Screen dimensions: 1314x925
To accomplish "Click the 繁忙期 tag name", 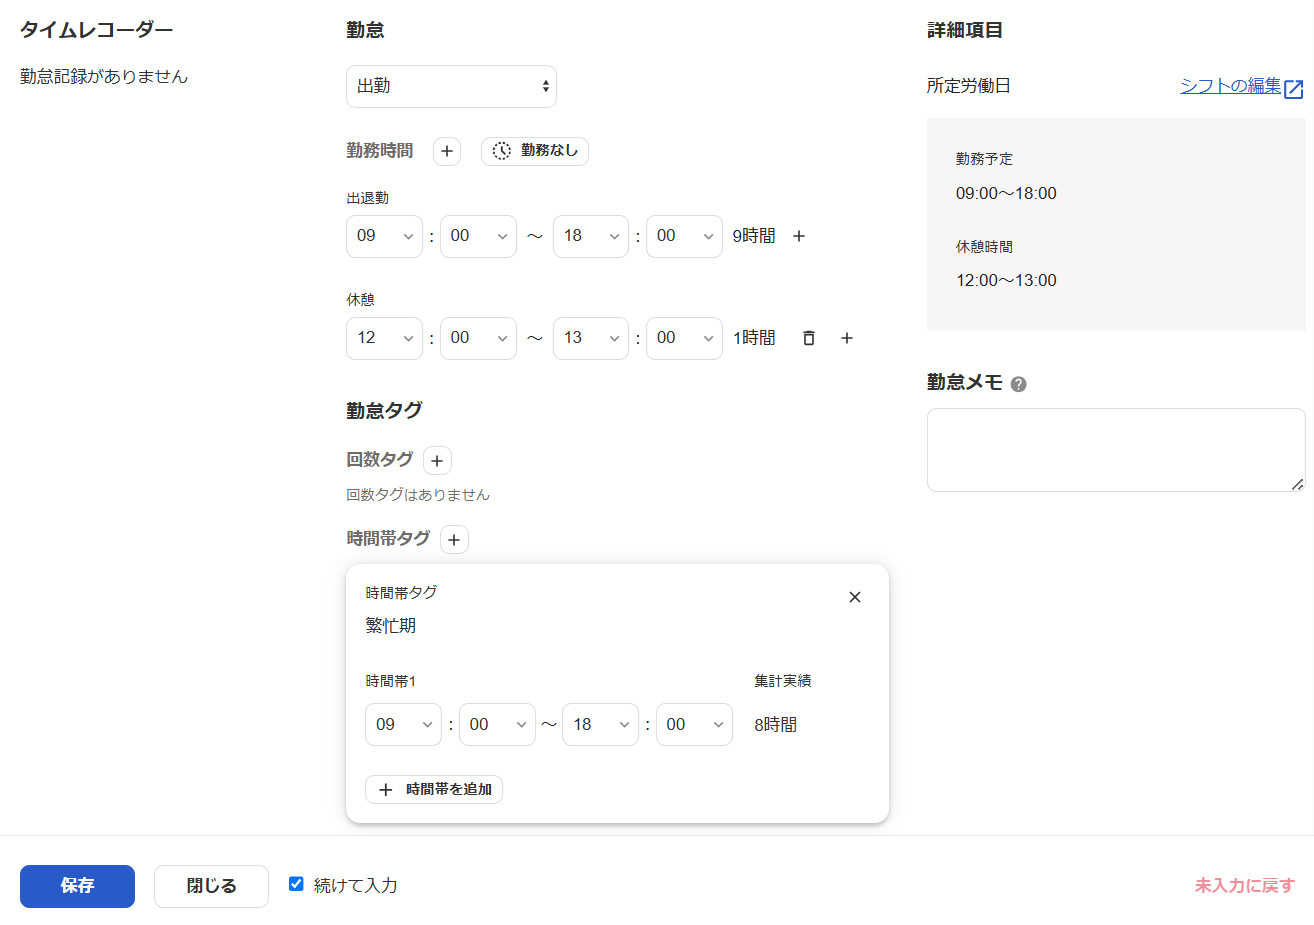I will (x=391, y=626).
